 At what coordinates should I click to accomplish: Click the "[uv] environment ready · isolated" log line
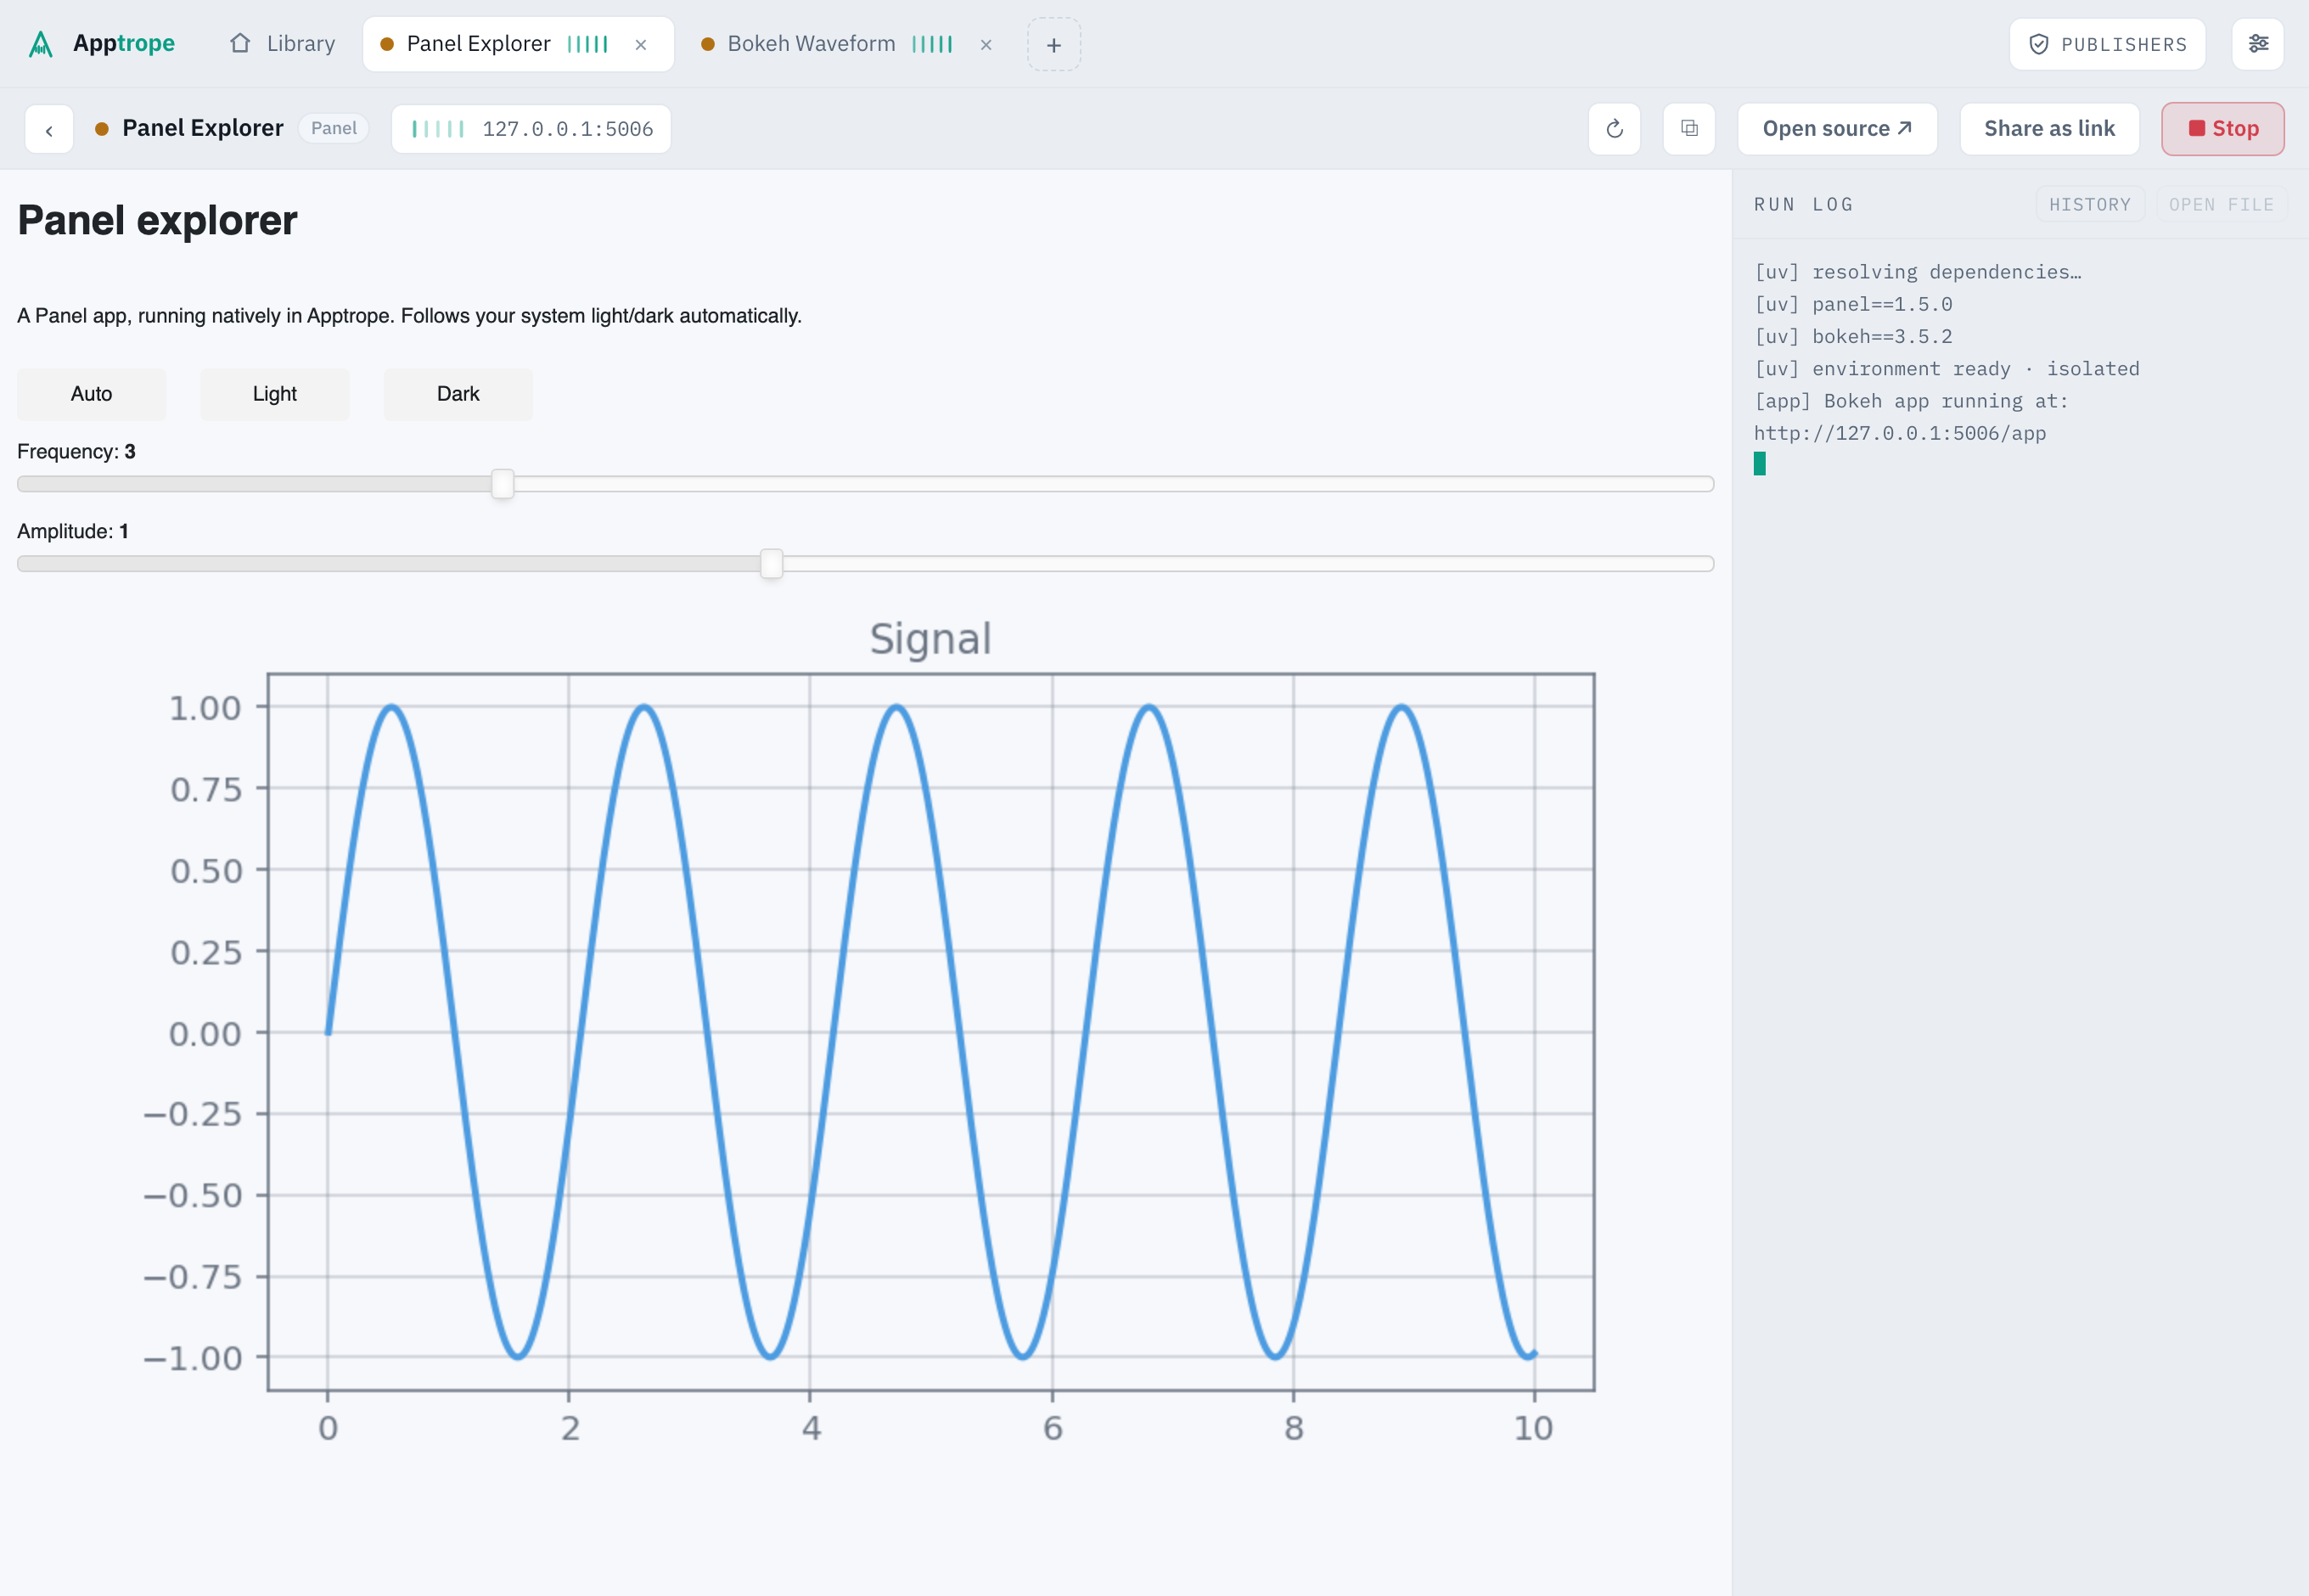point(1947,369)
